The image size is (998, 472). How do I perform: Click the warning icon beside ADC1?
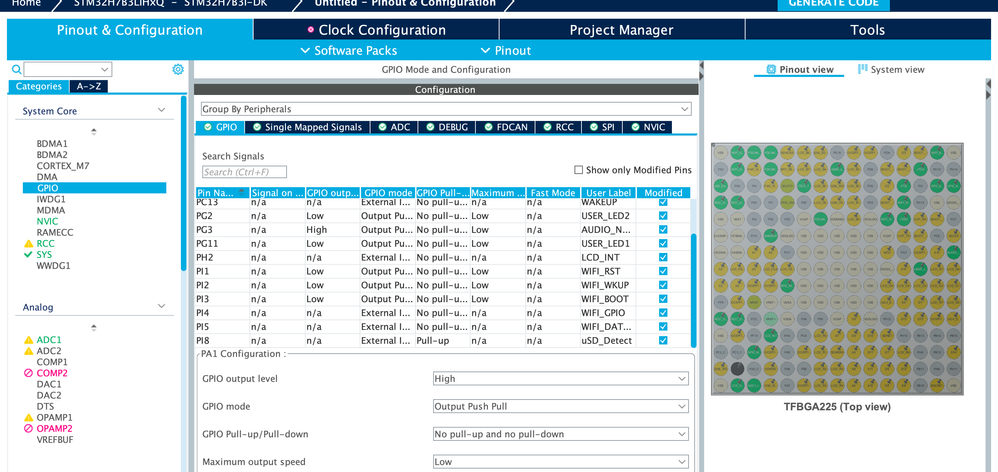(x=28, y=340)
